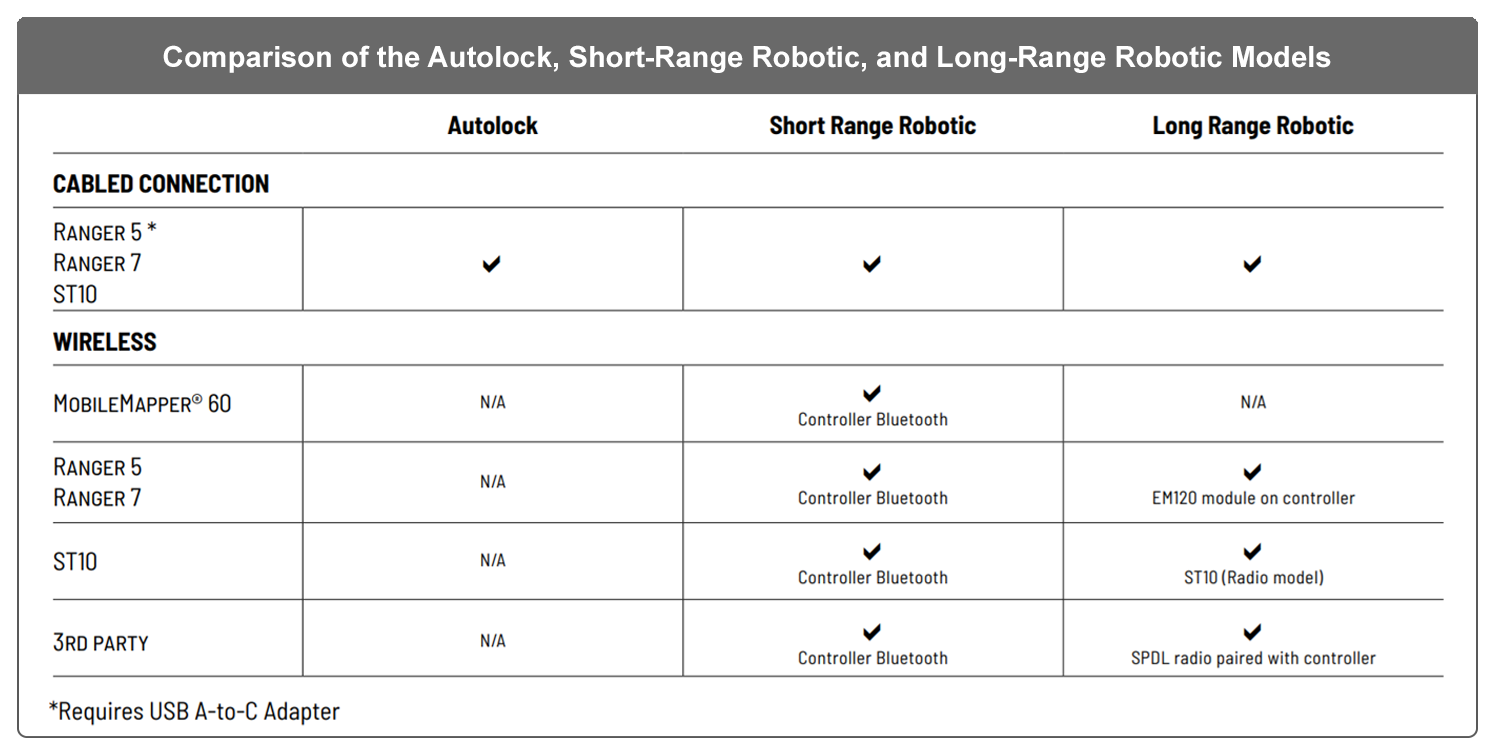Click the Long Range Robotic cabled connection checkmark
This screenshot has width=1500, height=755.
[x=1251, y=264]
